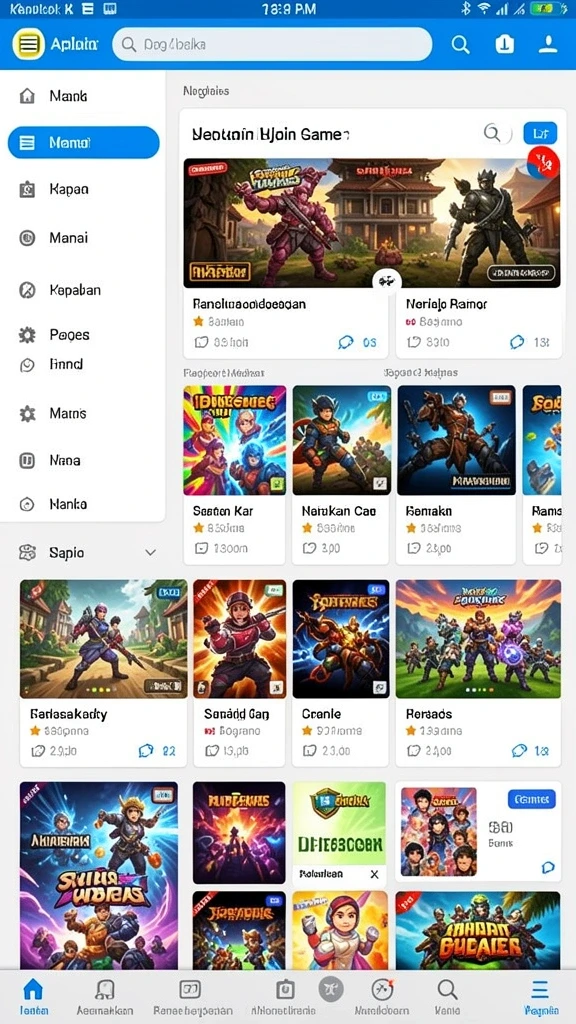The width and height of the screenshot is (576, 1024).
Task: Select the Manai sidebar icon
Action: 27,238
